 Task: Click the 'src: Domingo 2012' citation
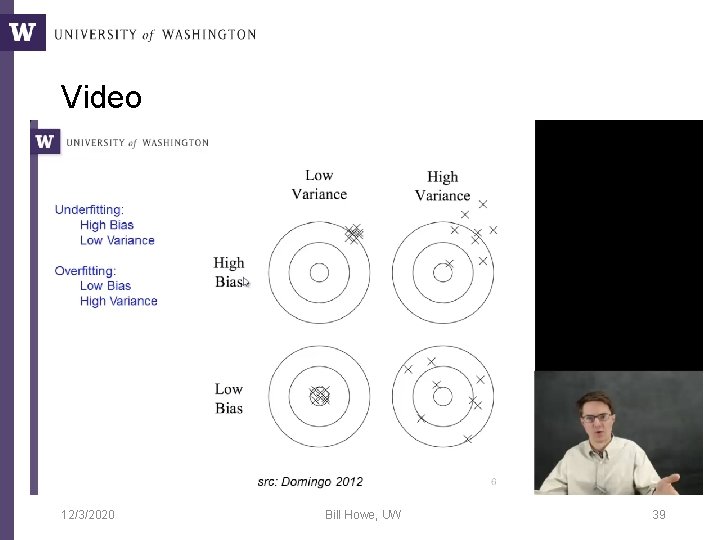[310, 482]
